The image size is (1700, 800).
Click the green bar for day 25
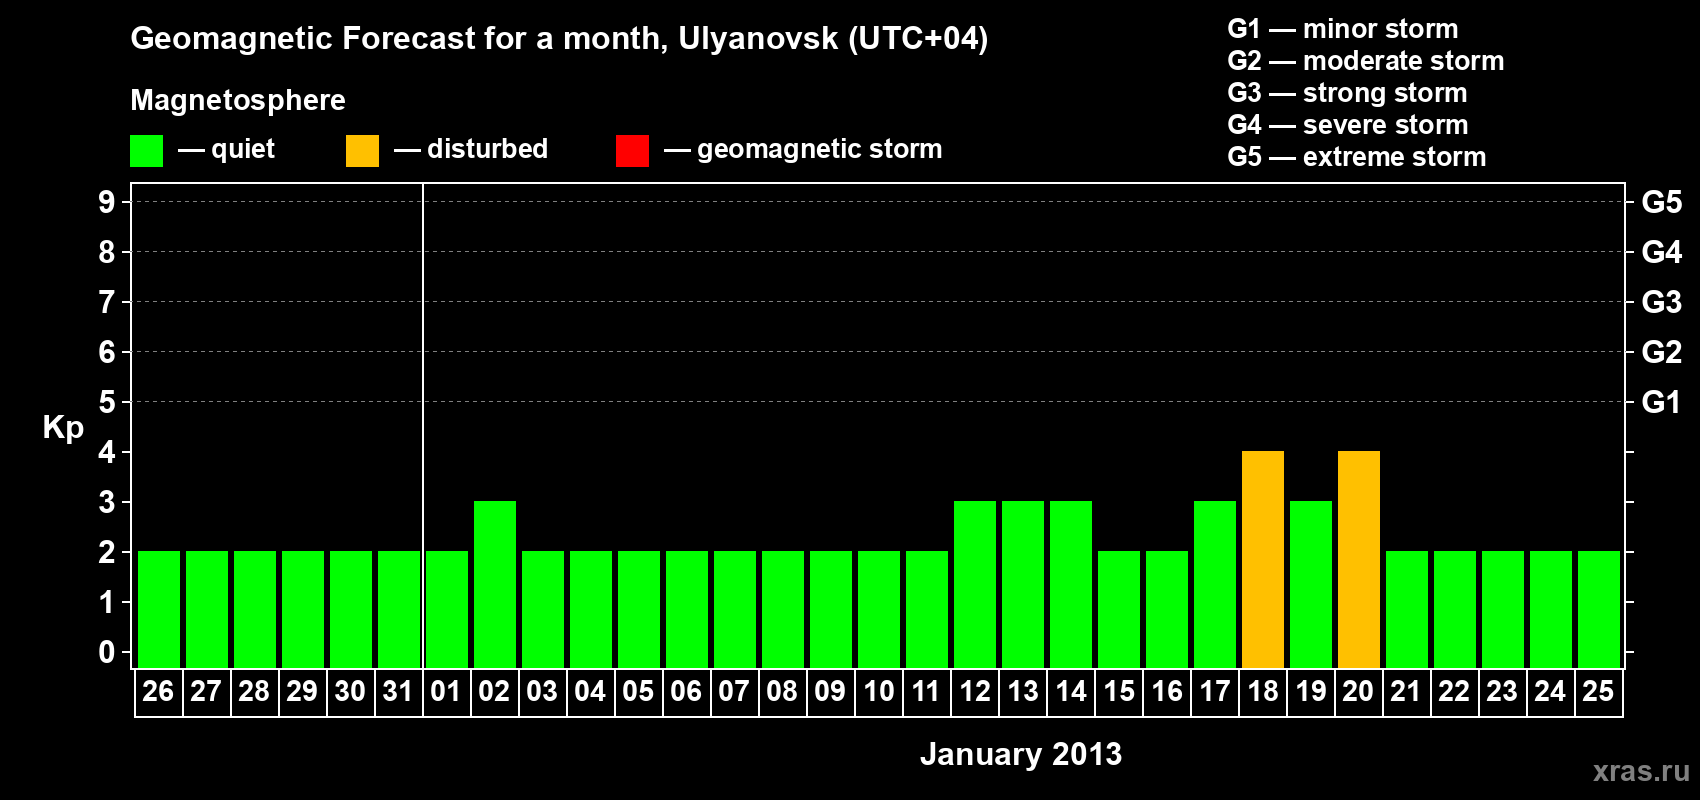click(x=1599, y=609)
